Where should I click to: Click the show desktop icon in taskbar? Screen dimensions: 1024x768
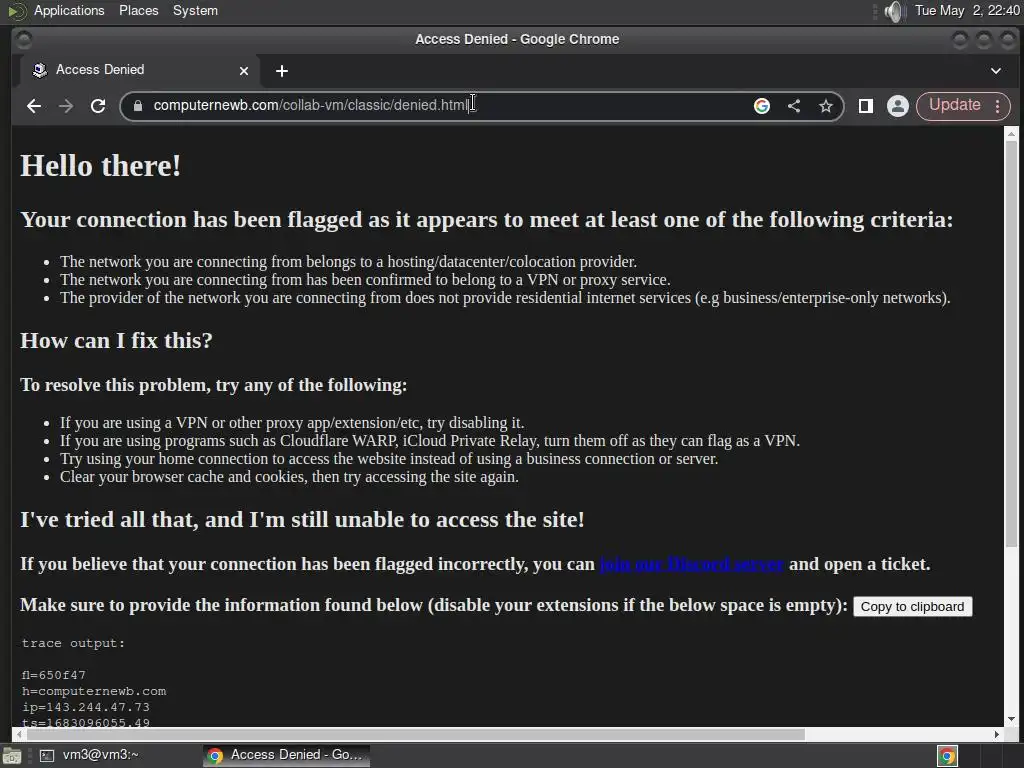[12, 756]
